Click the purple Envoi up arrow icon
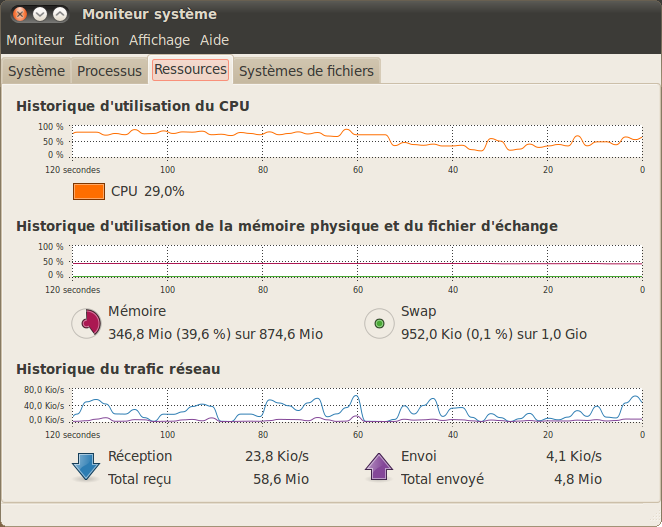The image size is (662, 527). tap(379, 467)
